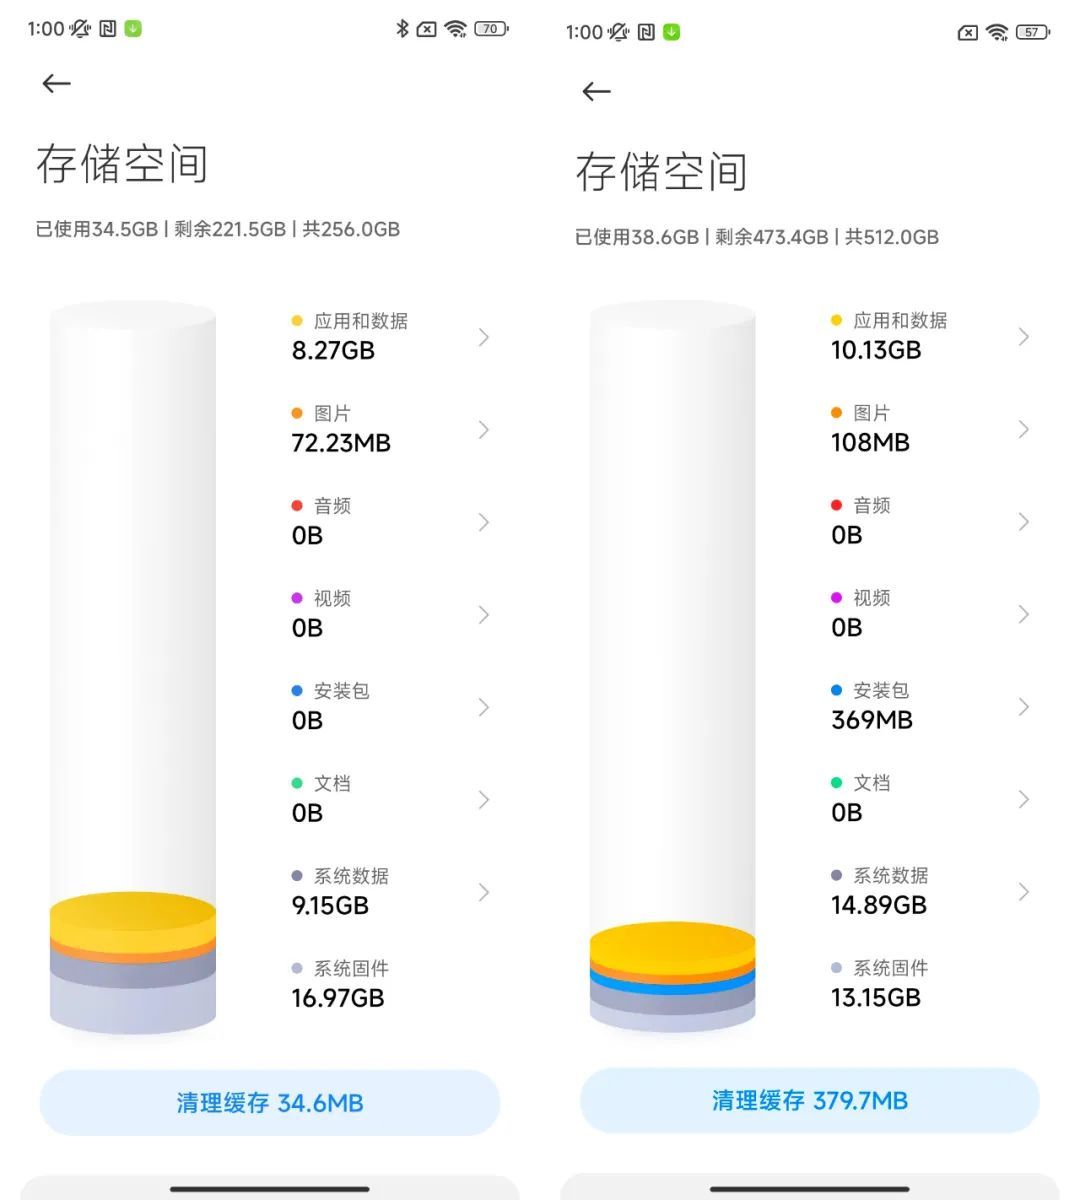Open the 72.23MB pictures chevron
Image resolution: width=1080 pixels, height=1200 pixels.
(x=484, y=430)
